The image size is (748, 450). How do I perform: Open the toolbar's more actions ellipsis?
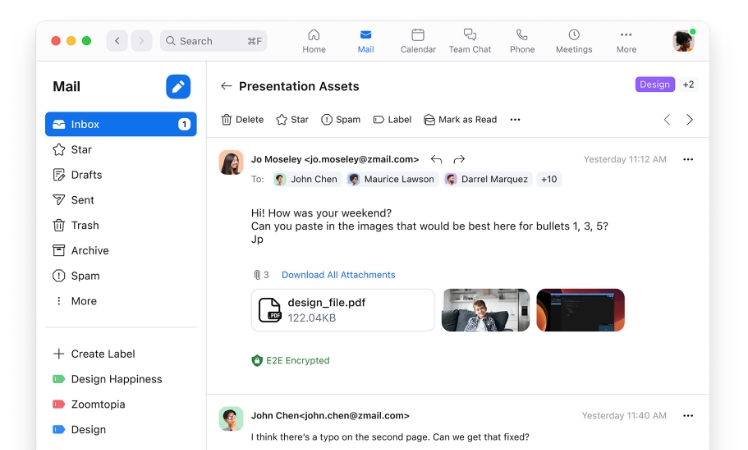(515, 120)
